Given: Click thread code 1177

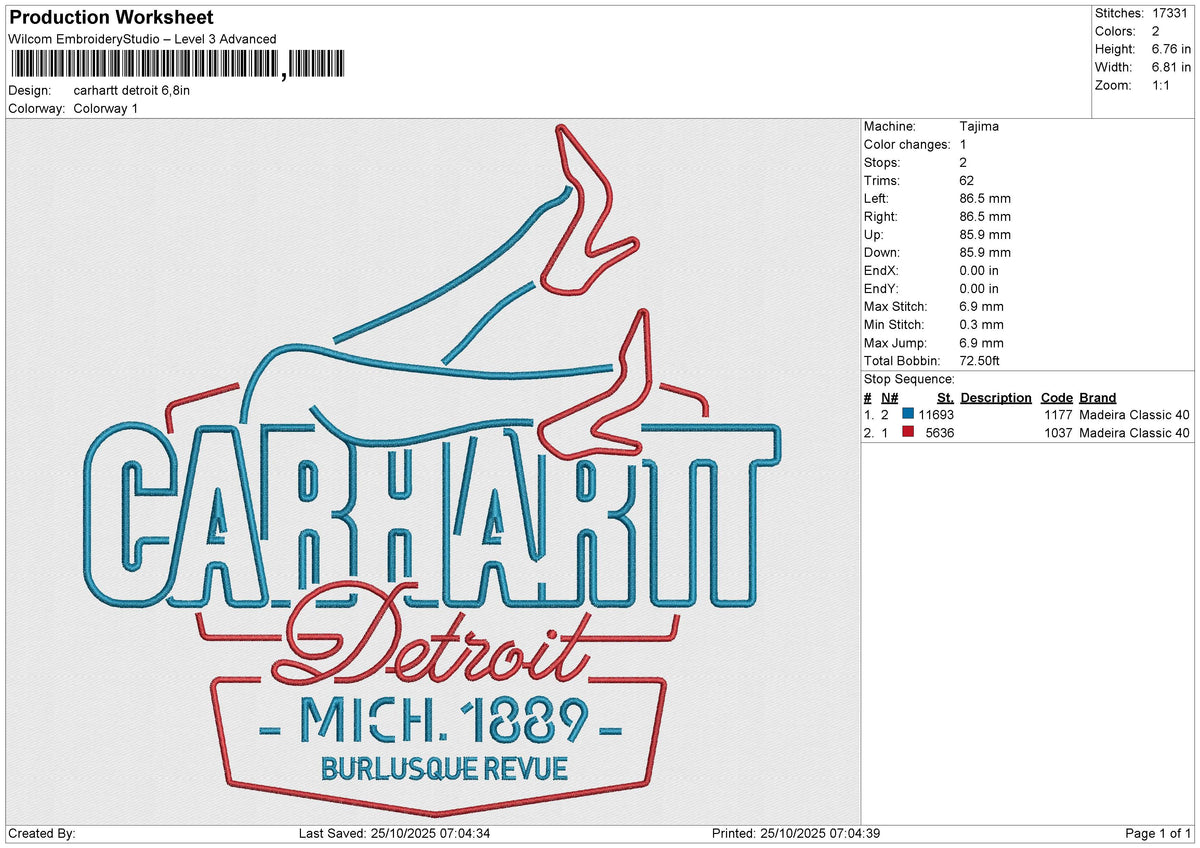Looking at the screenshot, I should (1059, 415).
